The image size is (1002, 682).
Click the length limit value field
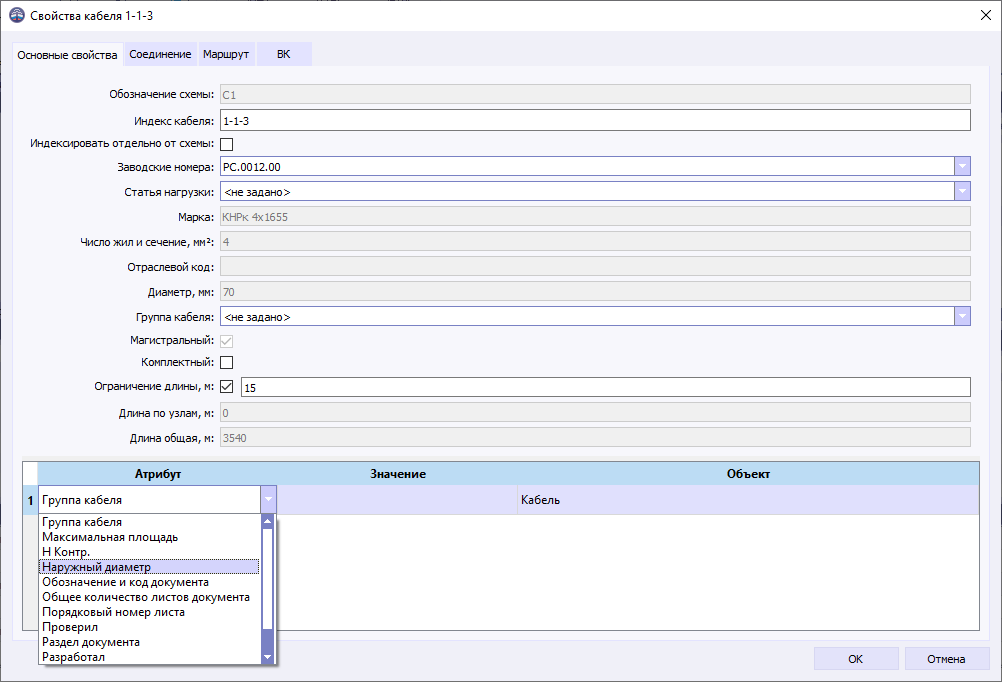point(604,387)
